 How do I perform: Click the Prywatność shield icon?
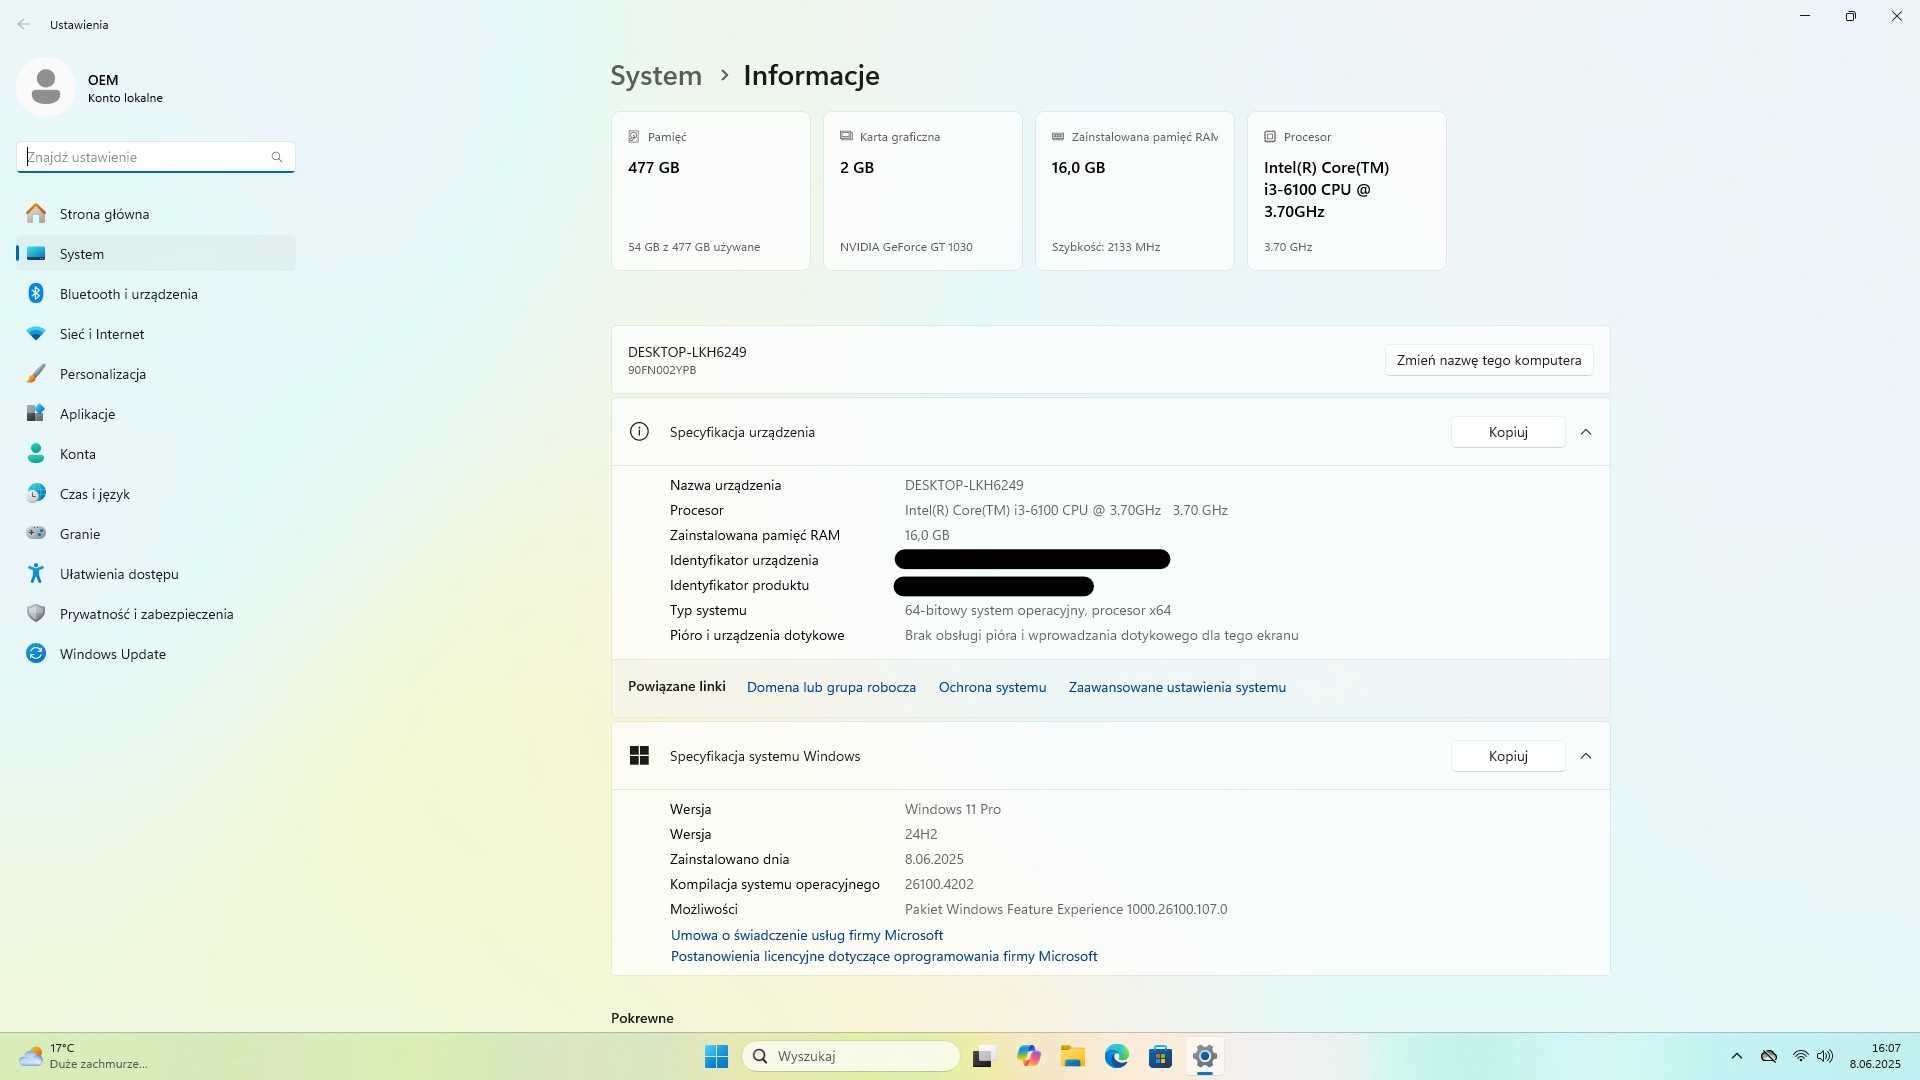[x=36, y=613]
